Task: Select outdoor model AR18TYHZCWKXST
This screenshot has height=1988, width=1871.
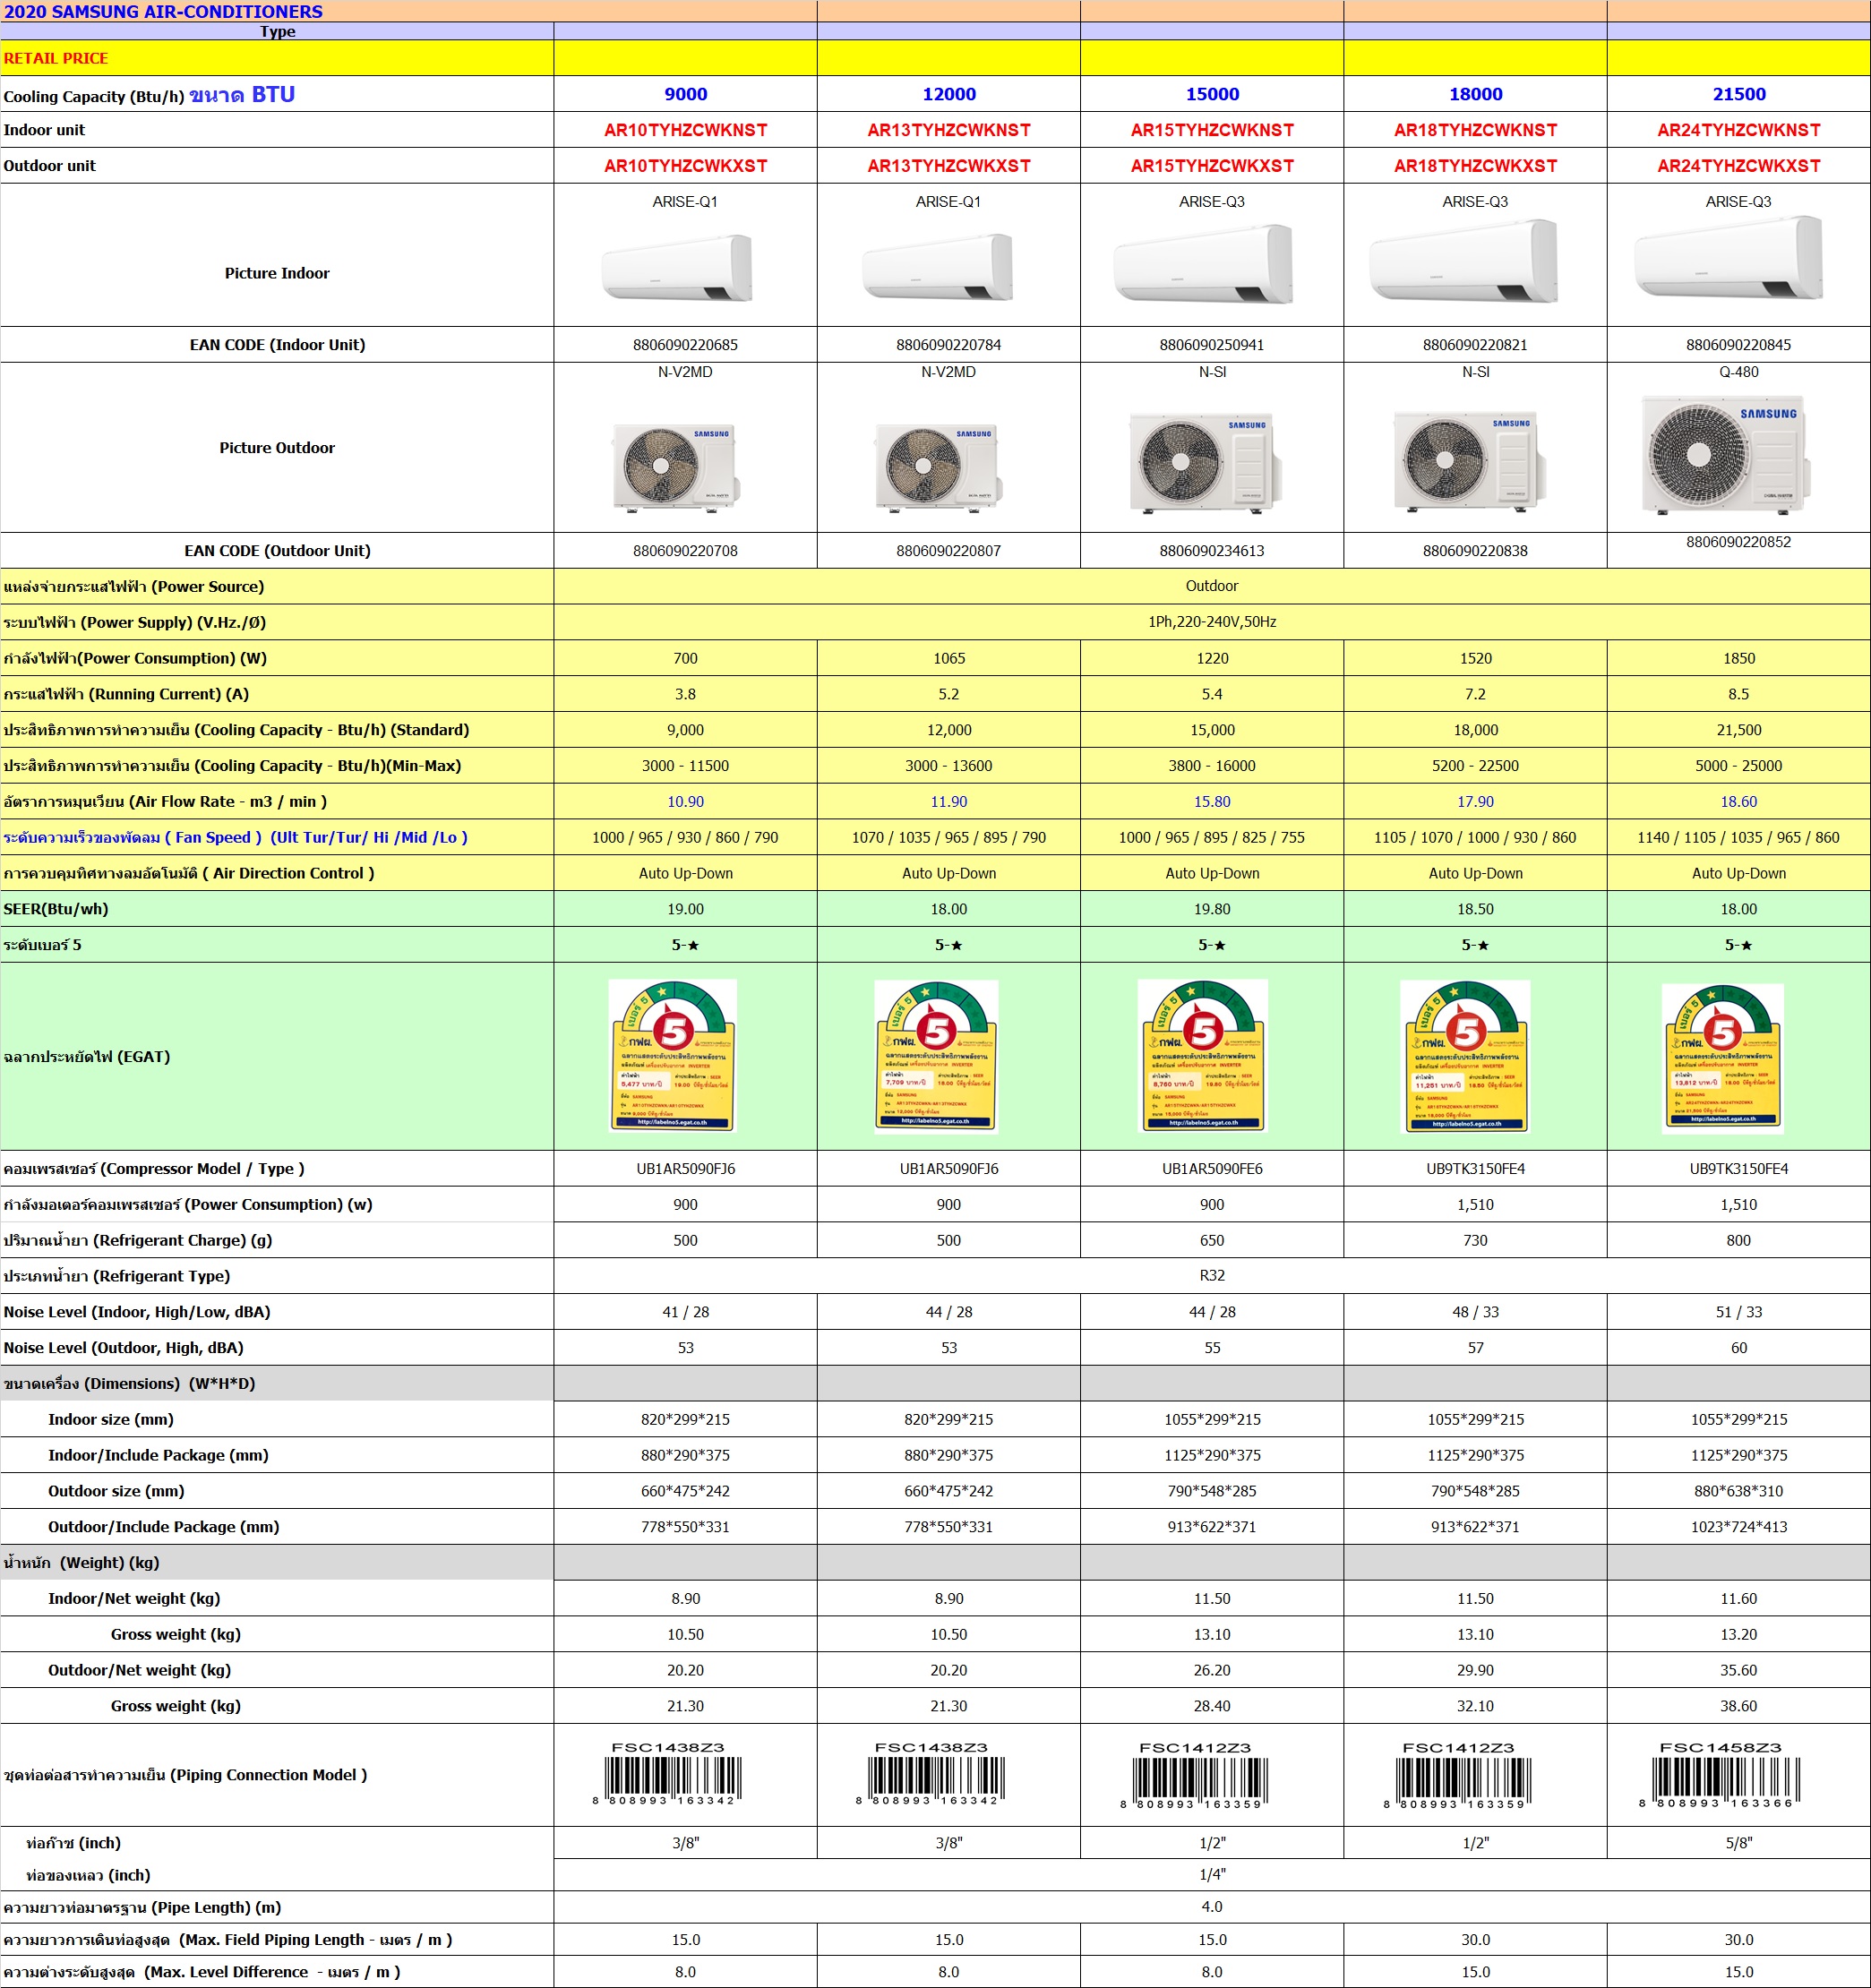Action: [x=1476, y=166]
